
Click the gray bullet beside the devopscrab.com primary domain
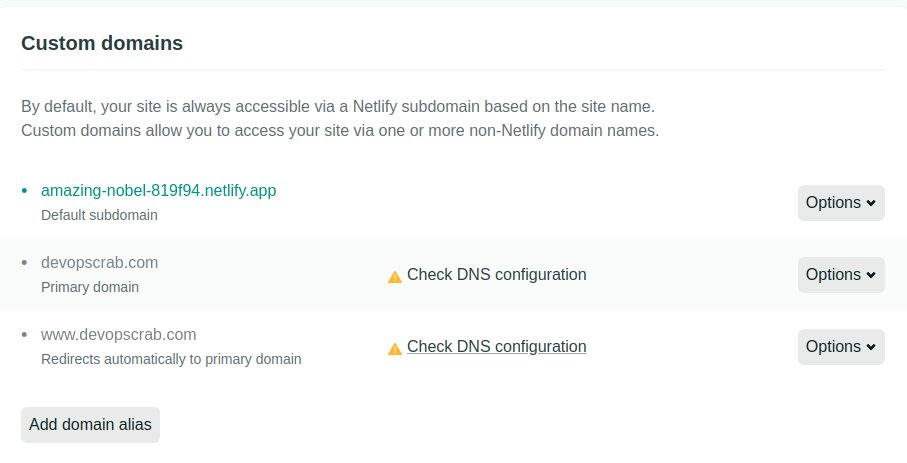click(24, 263)
